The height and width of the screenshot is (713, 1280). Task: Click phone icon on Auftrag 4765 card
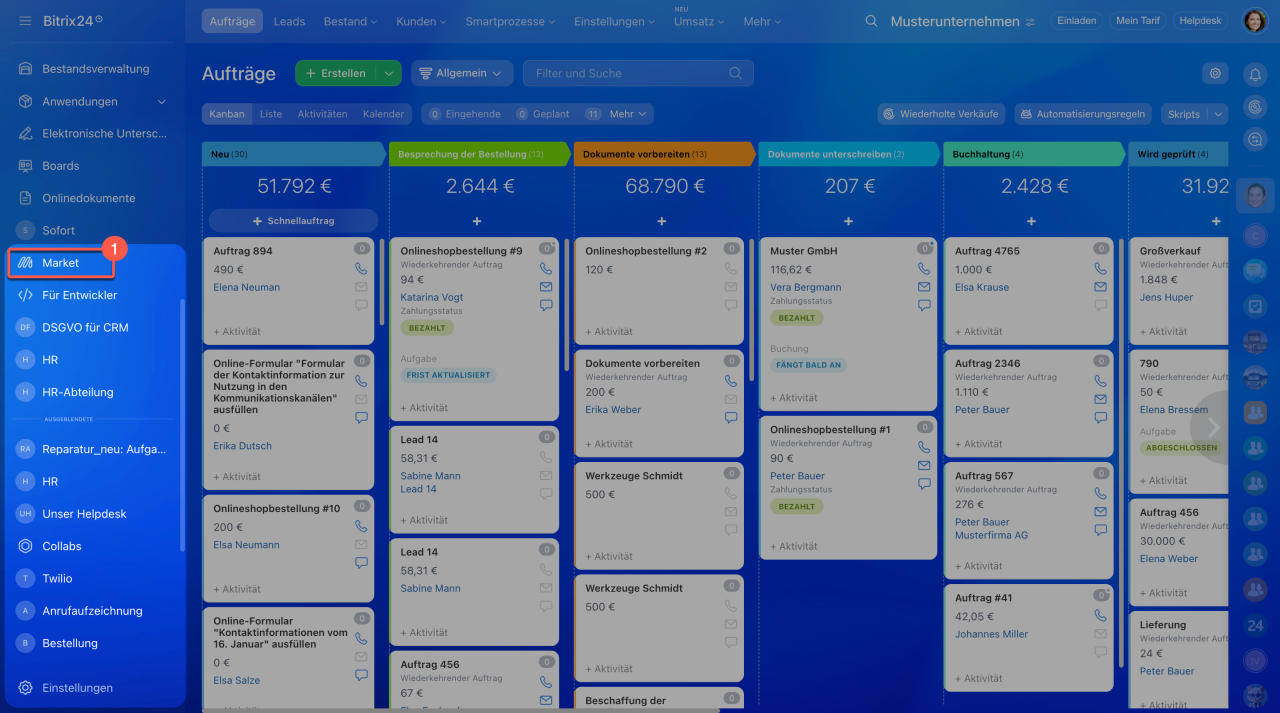[1101, 269]
